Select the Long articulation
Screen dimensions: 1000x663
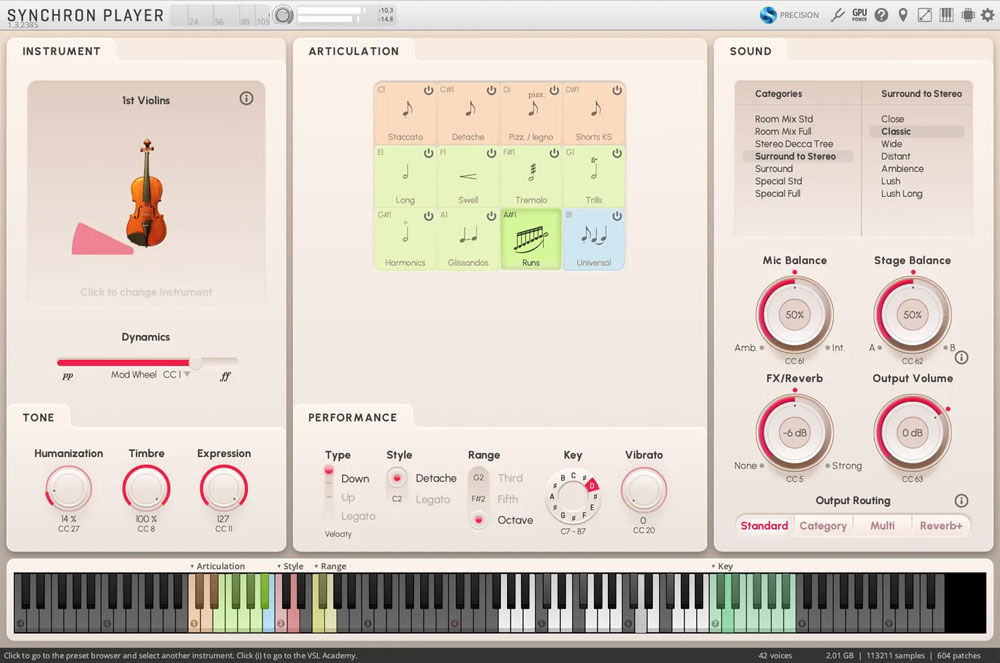(405, 176)
